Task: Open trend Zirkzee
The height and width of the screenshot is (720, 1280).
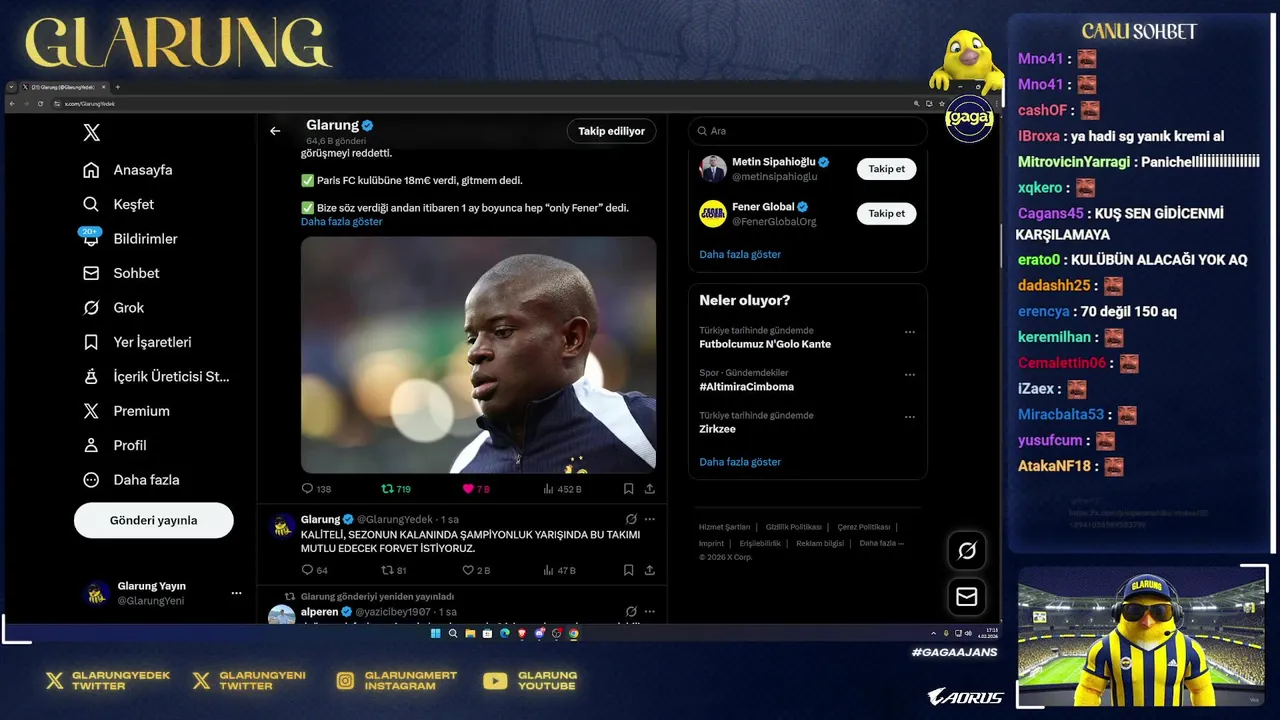Action: (717, 429)
